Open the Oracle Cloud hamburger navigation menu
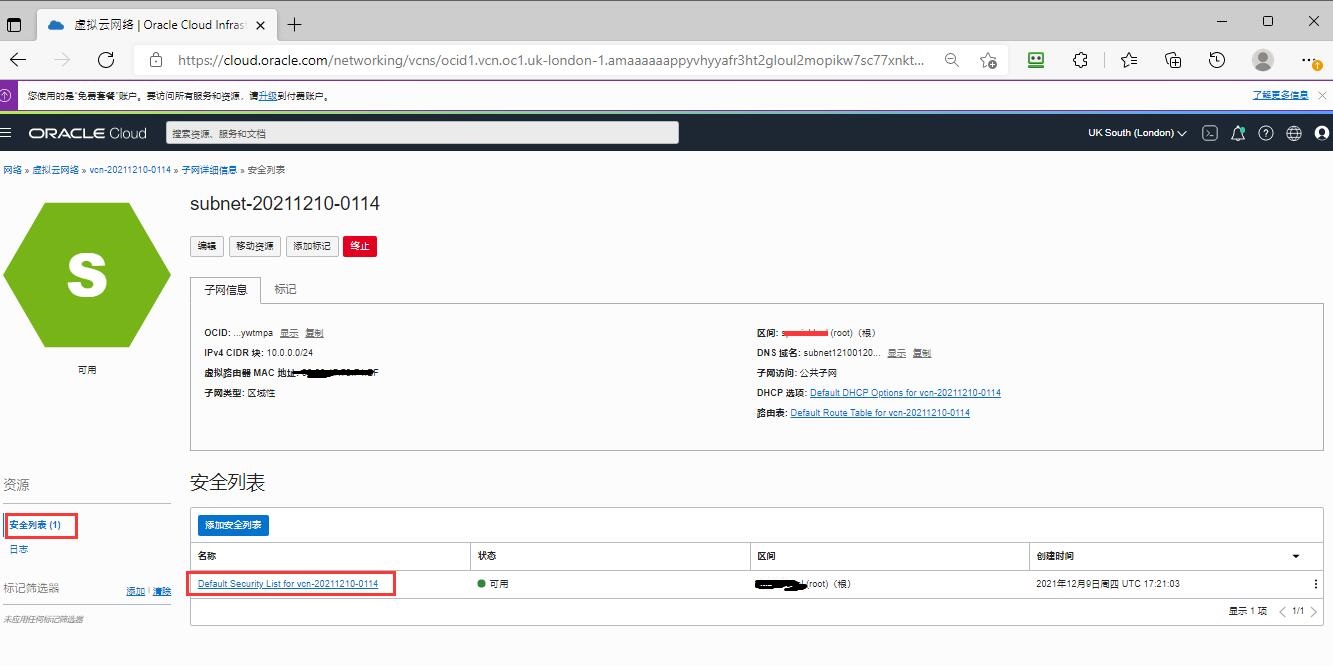This screenshot has width=1333, height=666. tap(6, 133)
